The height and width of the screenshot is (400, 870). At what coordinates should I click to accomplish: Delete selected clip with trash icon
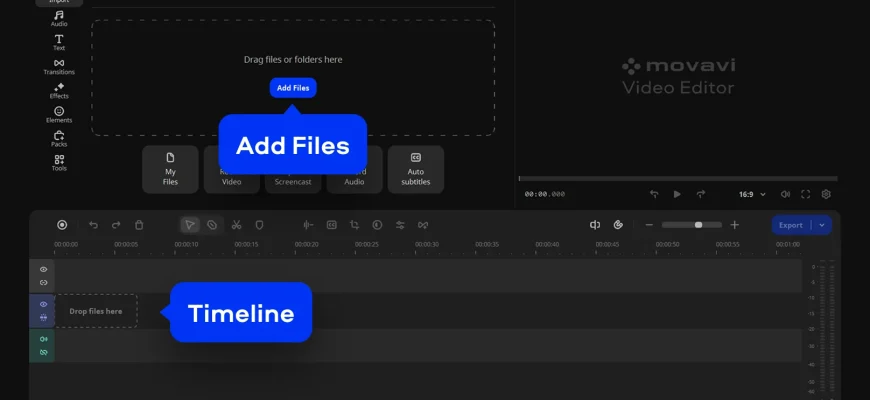pyautogui.click(x=139, y=225)
